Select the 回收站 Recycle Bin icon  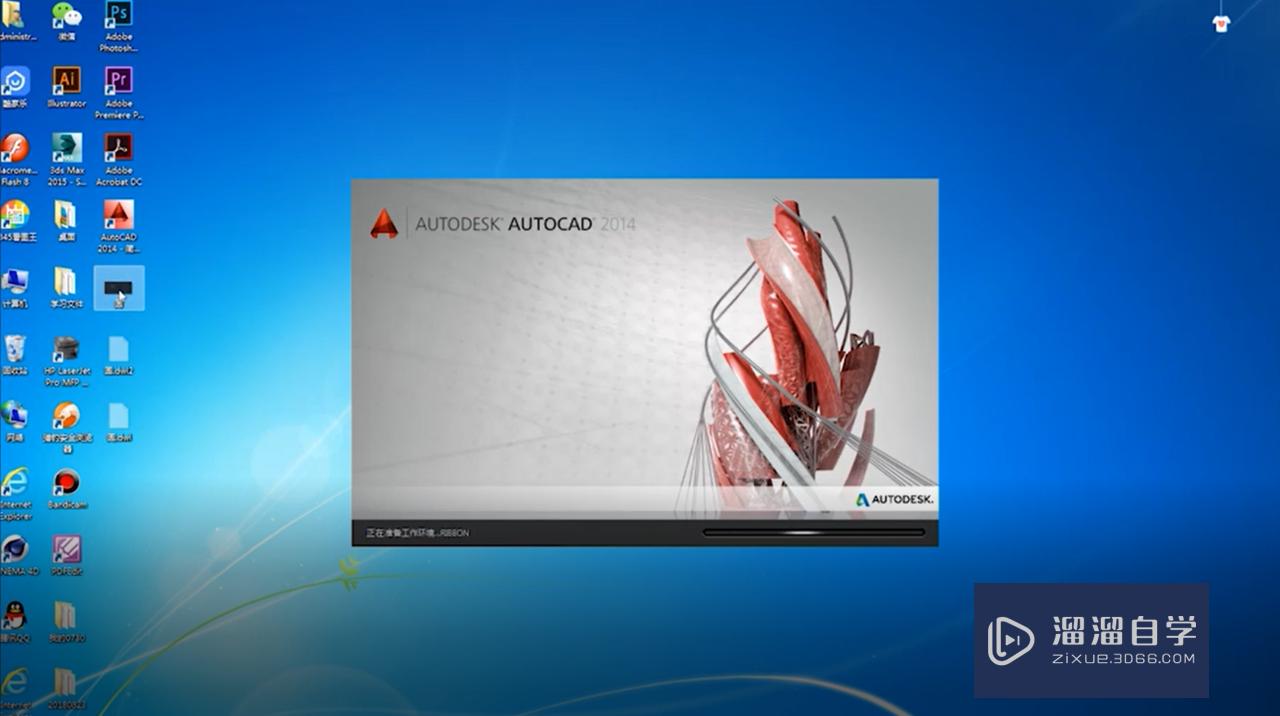tap(15, 355)
